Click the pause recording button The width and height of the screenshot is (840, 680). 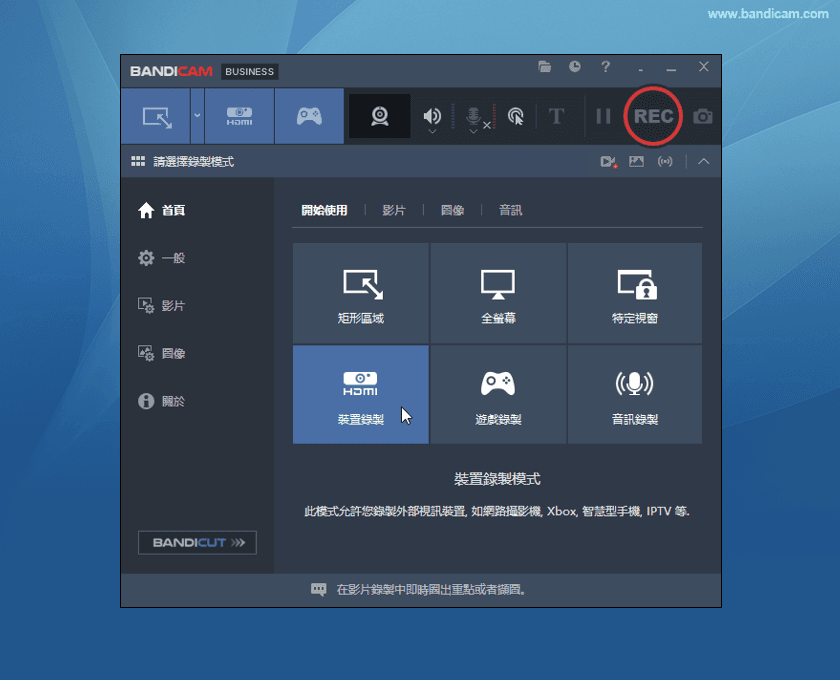603,116
